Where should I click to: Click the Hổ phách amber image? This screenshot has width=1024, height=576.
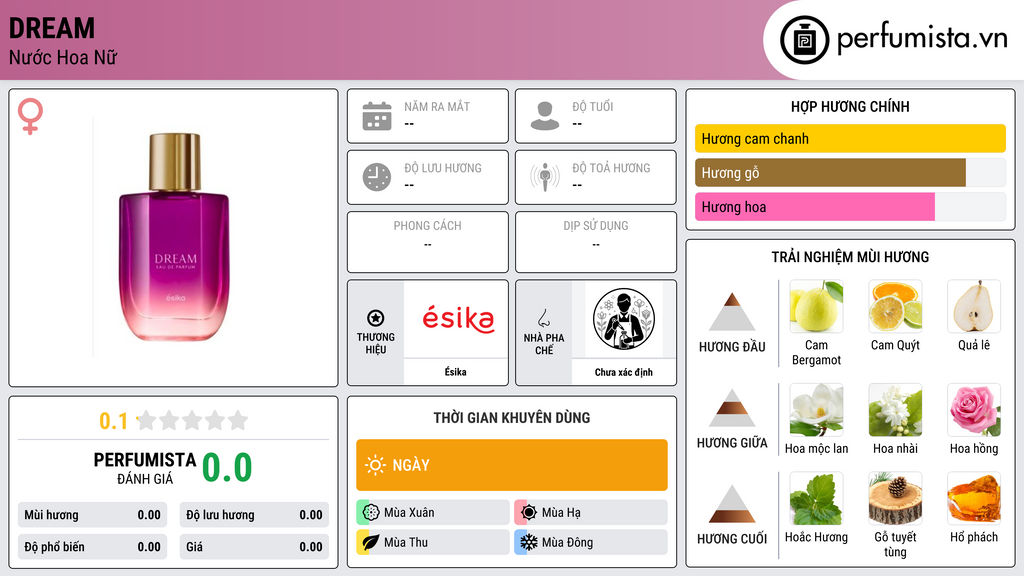(x=974, y=498)
